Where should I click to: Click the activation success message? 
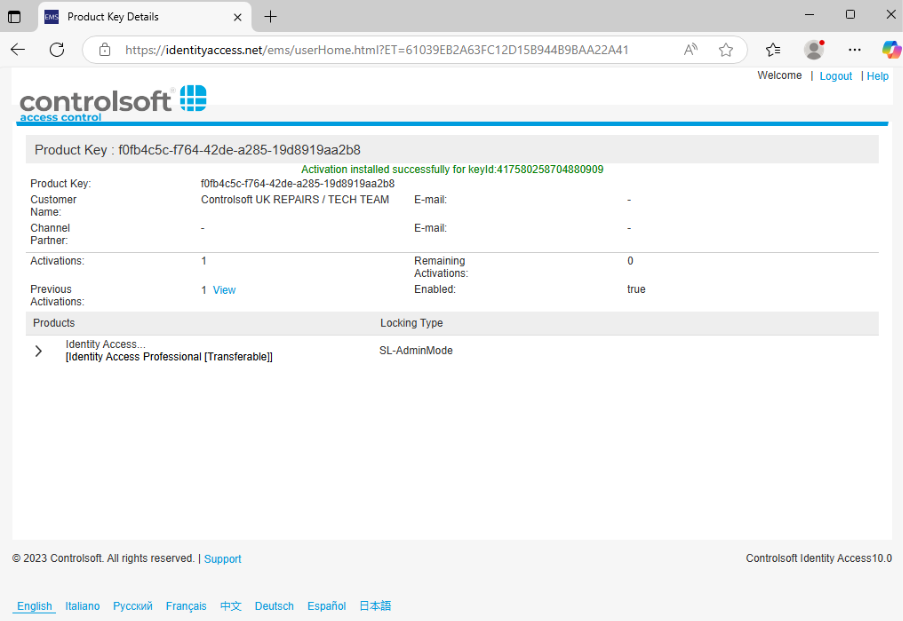point(452,169)
